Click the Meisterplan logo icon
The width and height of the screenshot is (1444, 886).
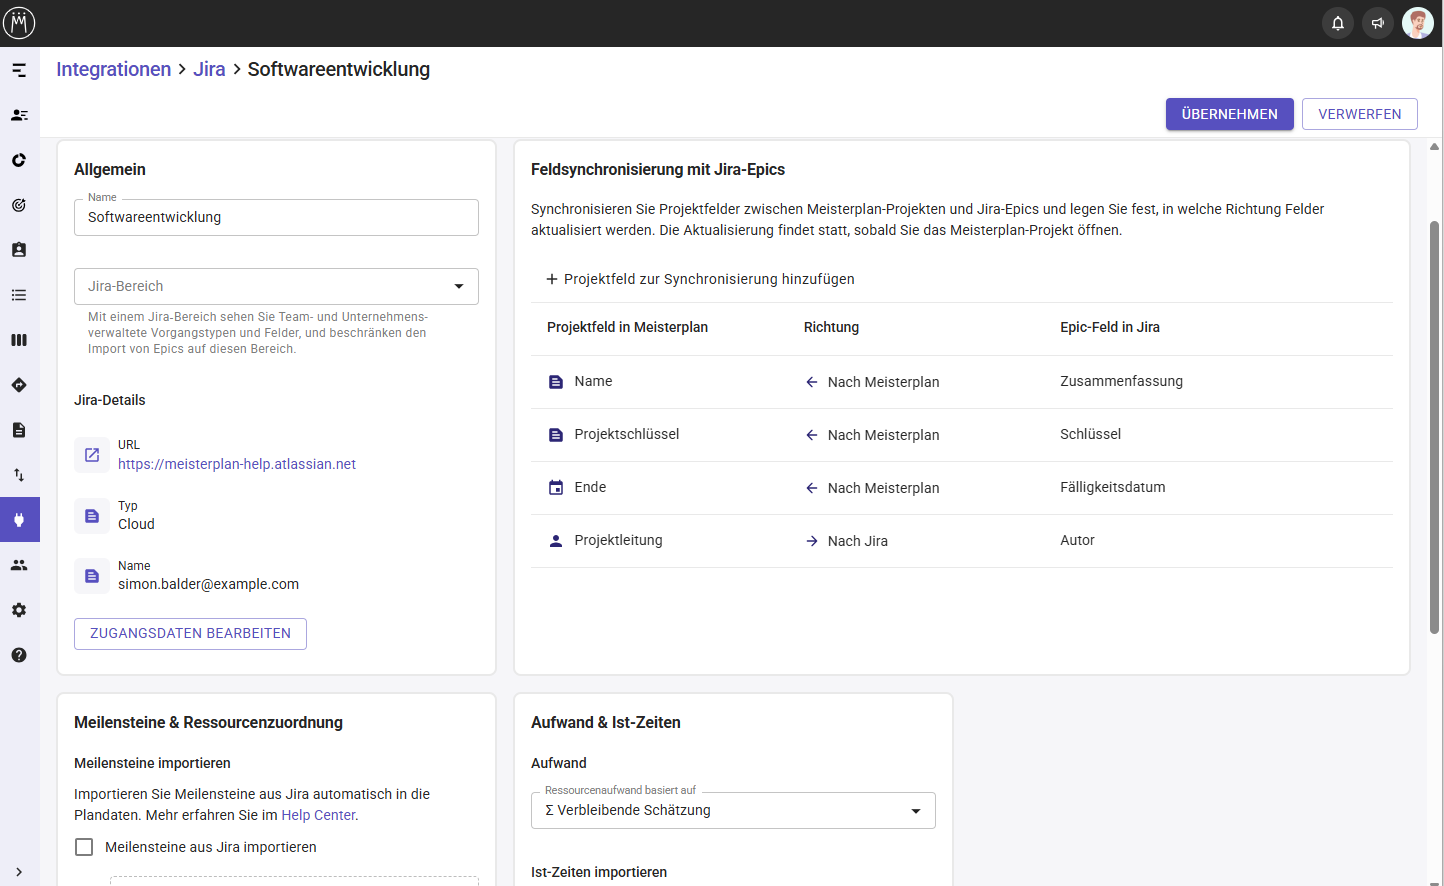pyautogui.click(x=19, y=22)
